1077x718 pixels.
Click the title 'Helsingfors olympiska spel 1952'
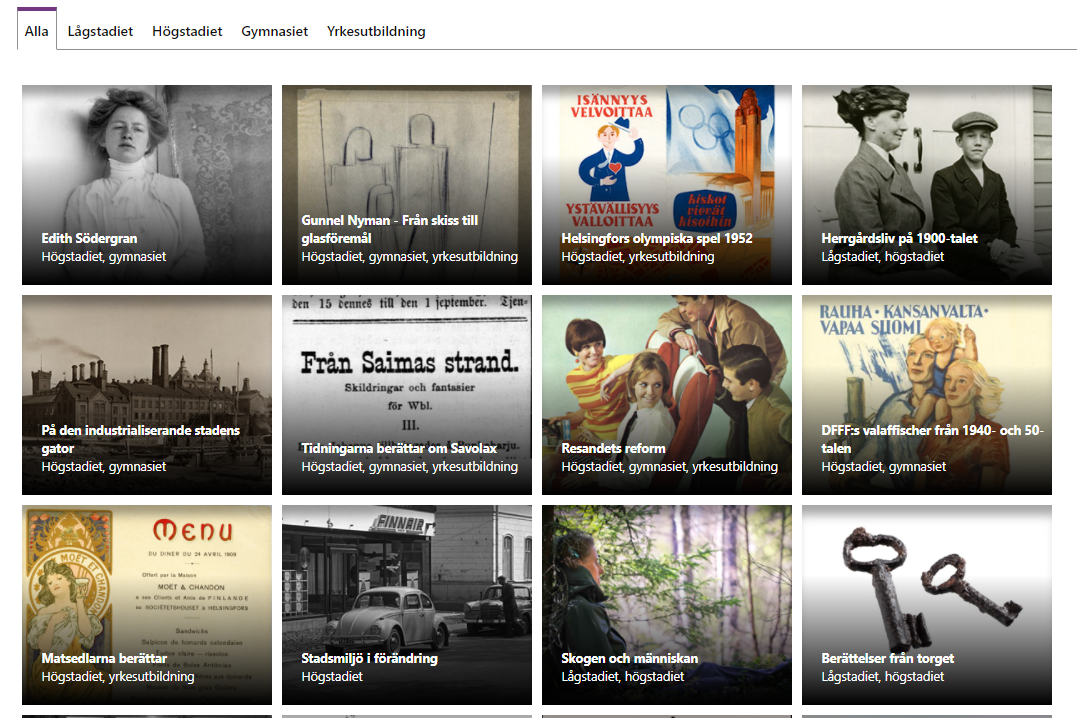[657, 238]
